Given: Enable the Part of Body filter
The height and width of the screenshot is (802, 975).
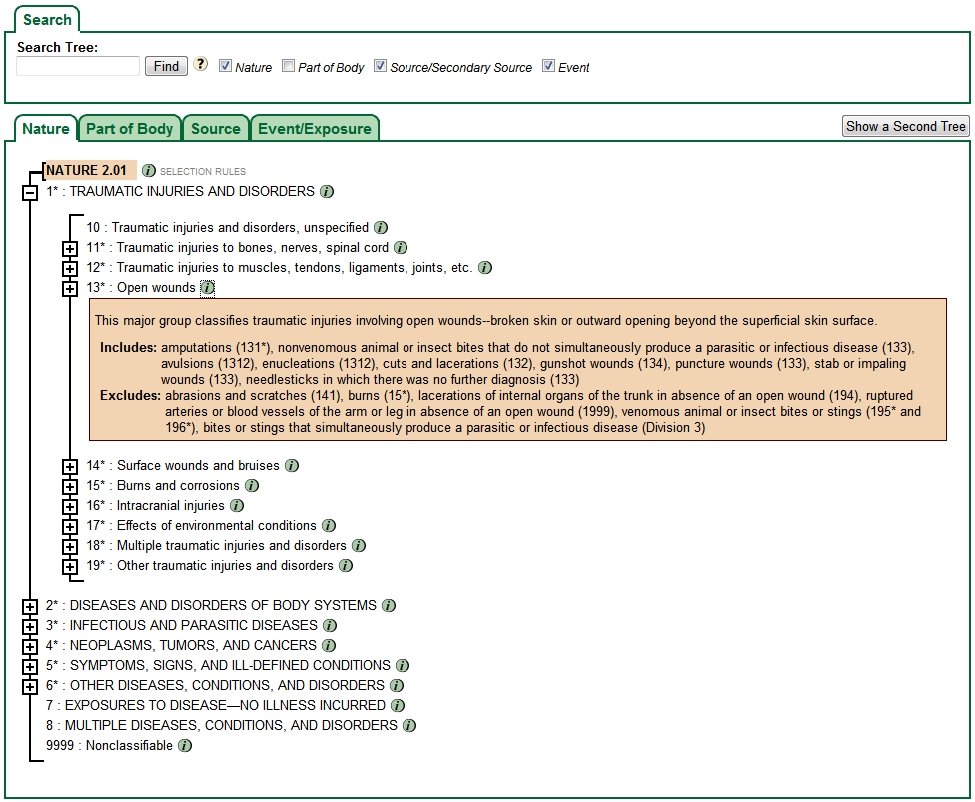Looking at the screenshot, I should (x=288, y=66).
